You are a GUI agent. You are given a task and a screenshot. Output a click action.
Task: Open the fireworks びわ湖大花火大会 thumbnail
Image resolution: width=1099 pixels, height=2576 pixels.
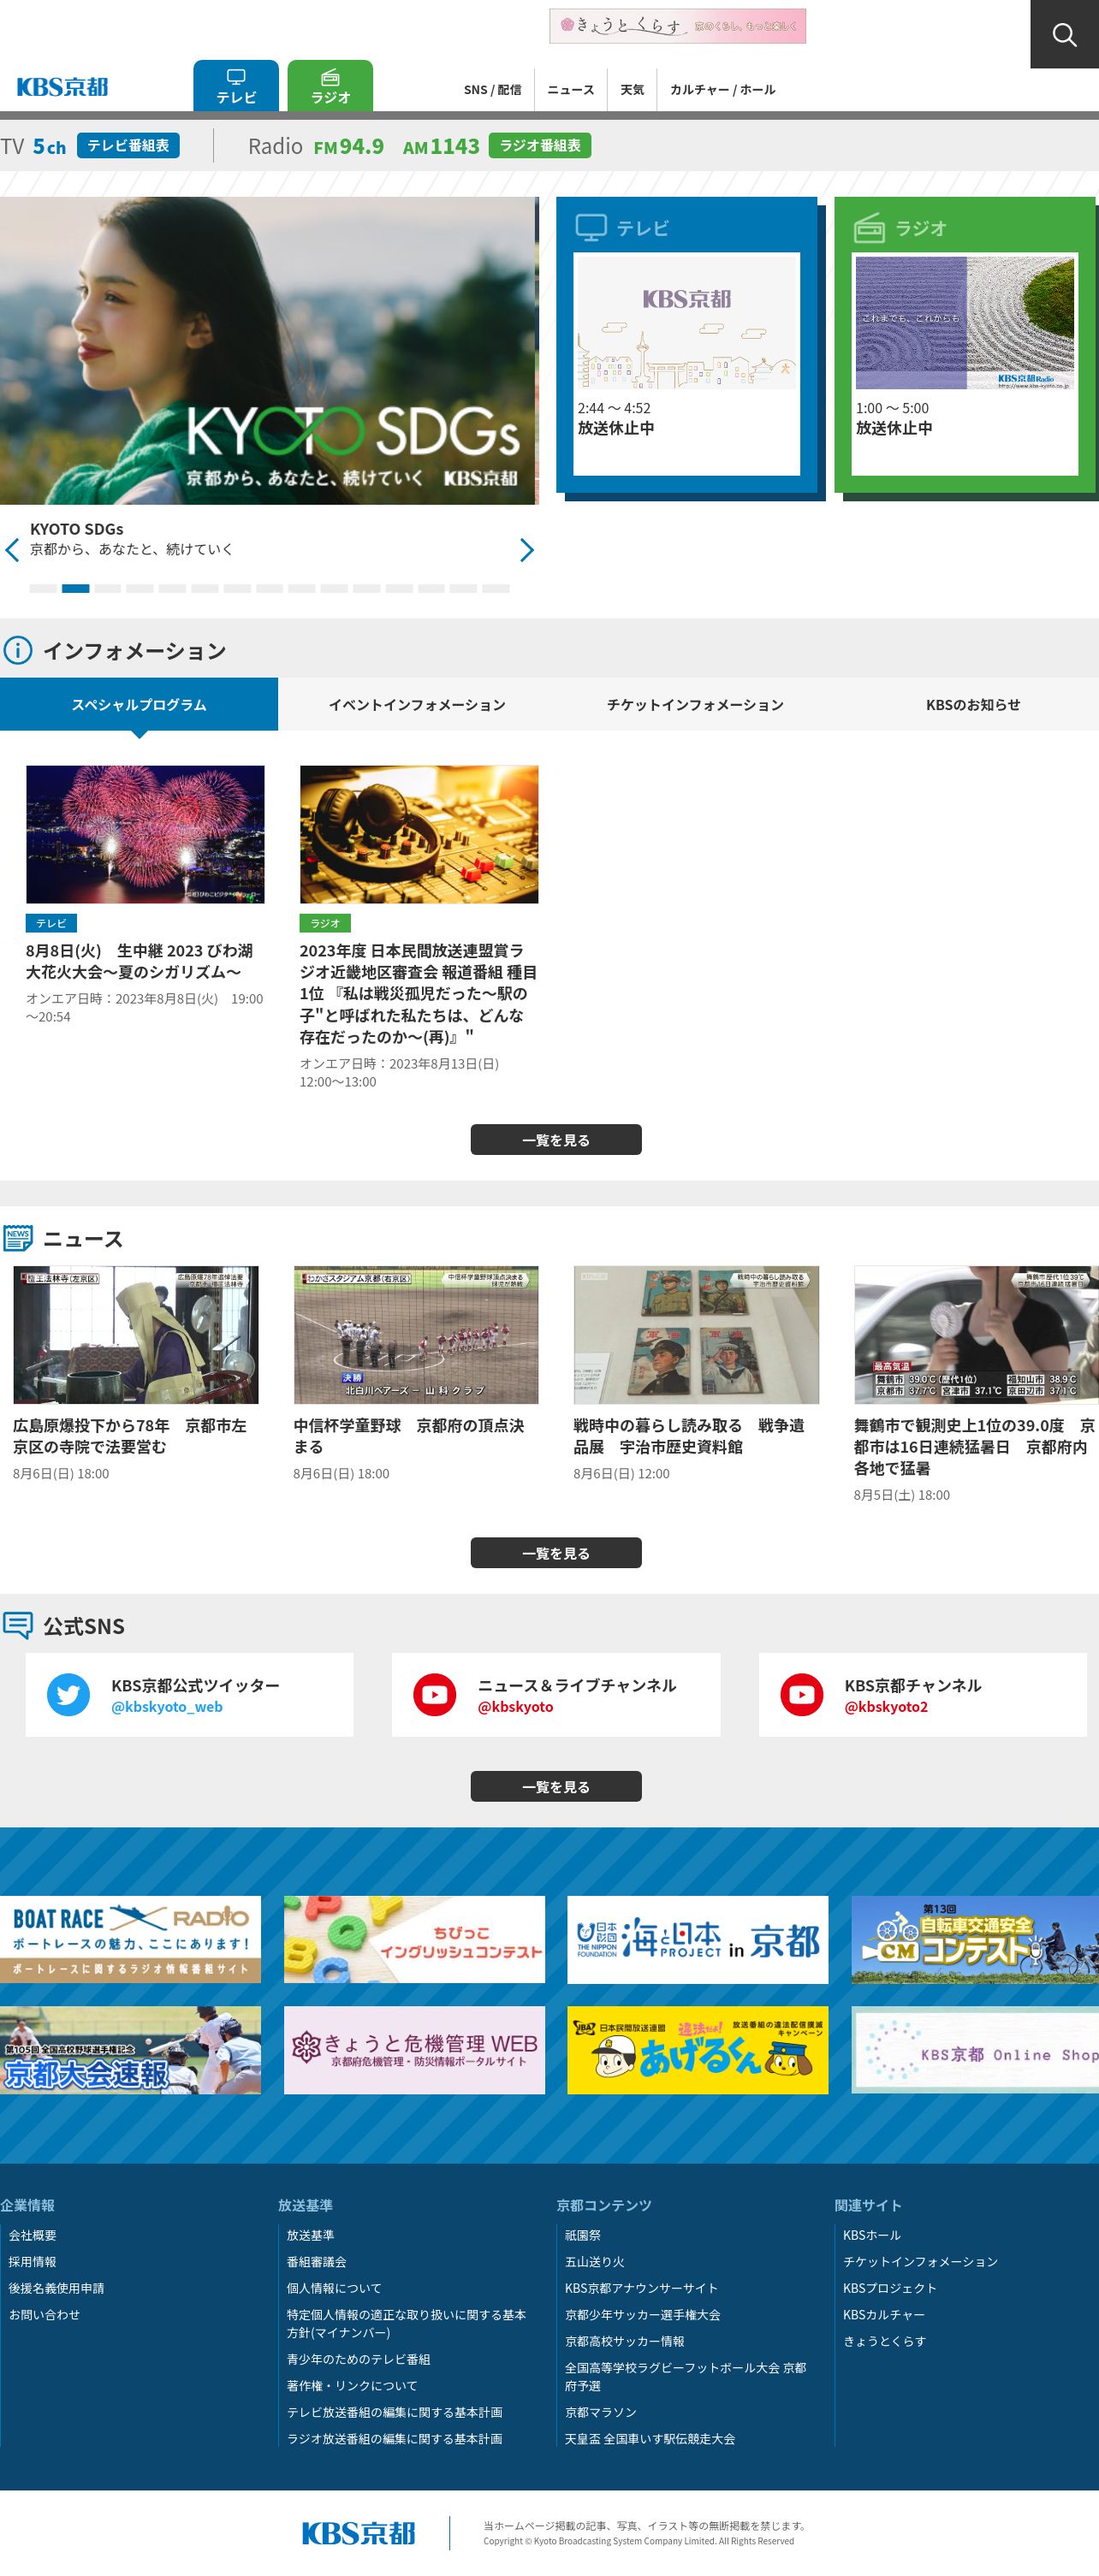145,835
